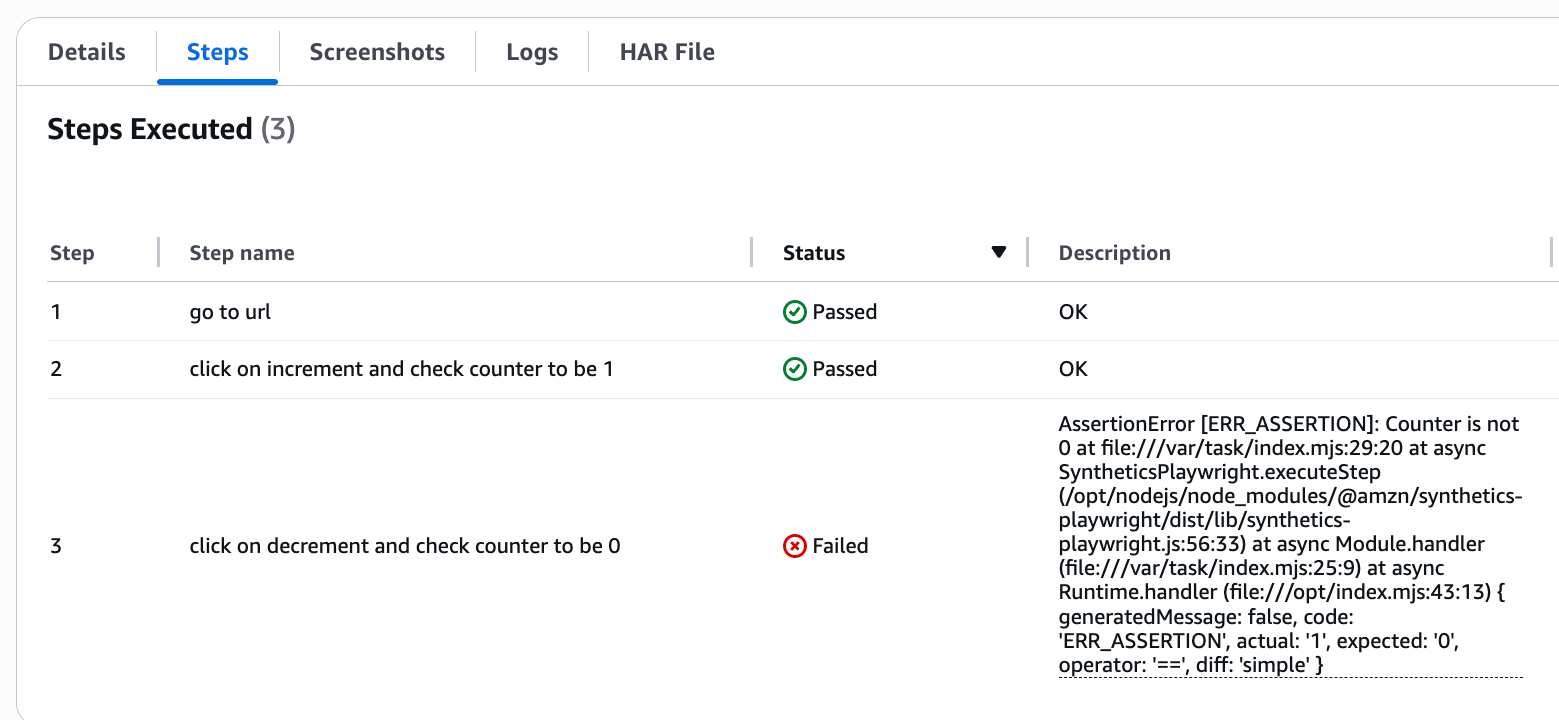Select the 'go to url' step row
Image resolution: width=1559 pixels, height=720 pixels.
[x=230, y=313]
